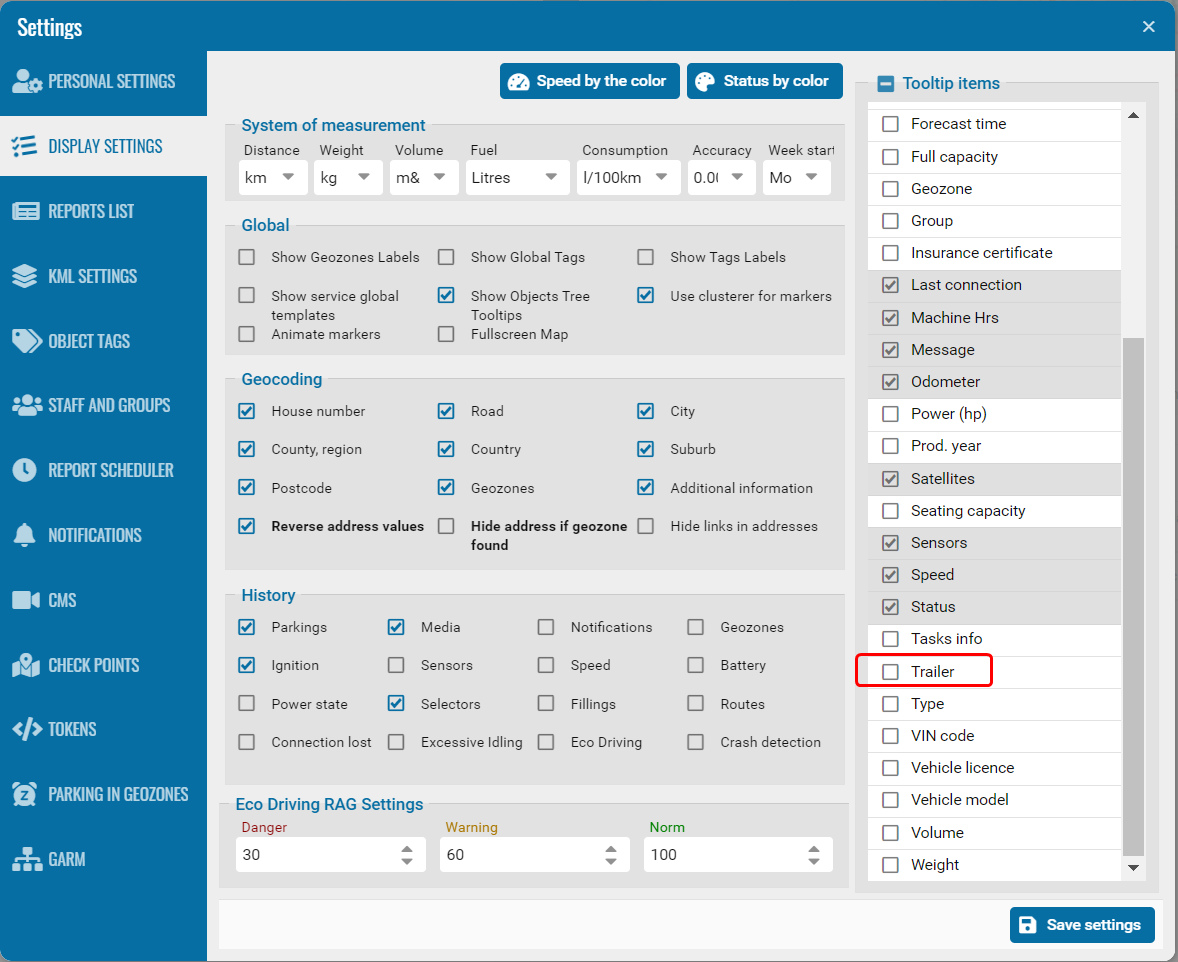Click the Tokens code brackets icon
The height and width of the screenshot is (962, 1178).
pyautogui.click(x=26, y=729)
